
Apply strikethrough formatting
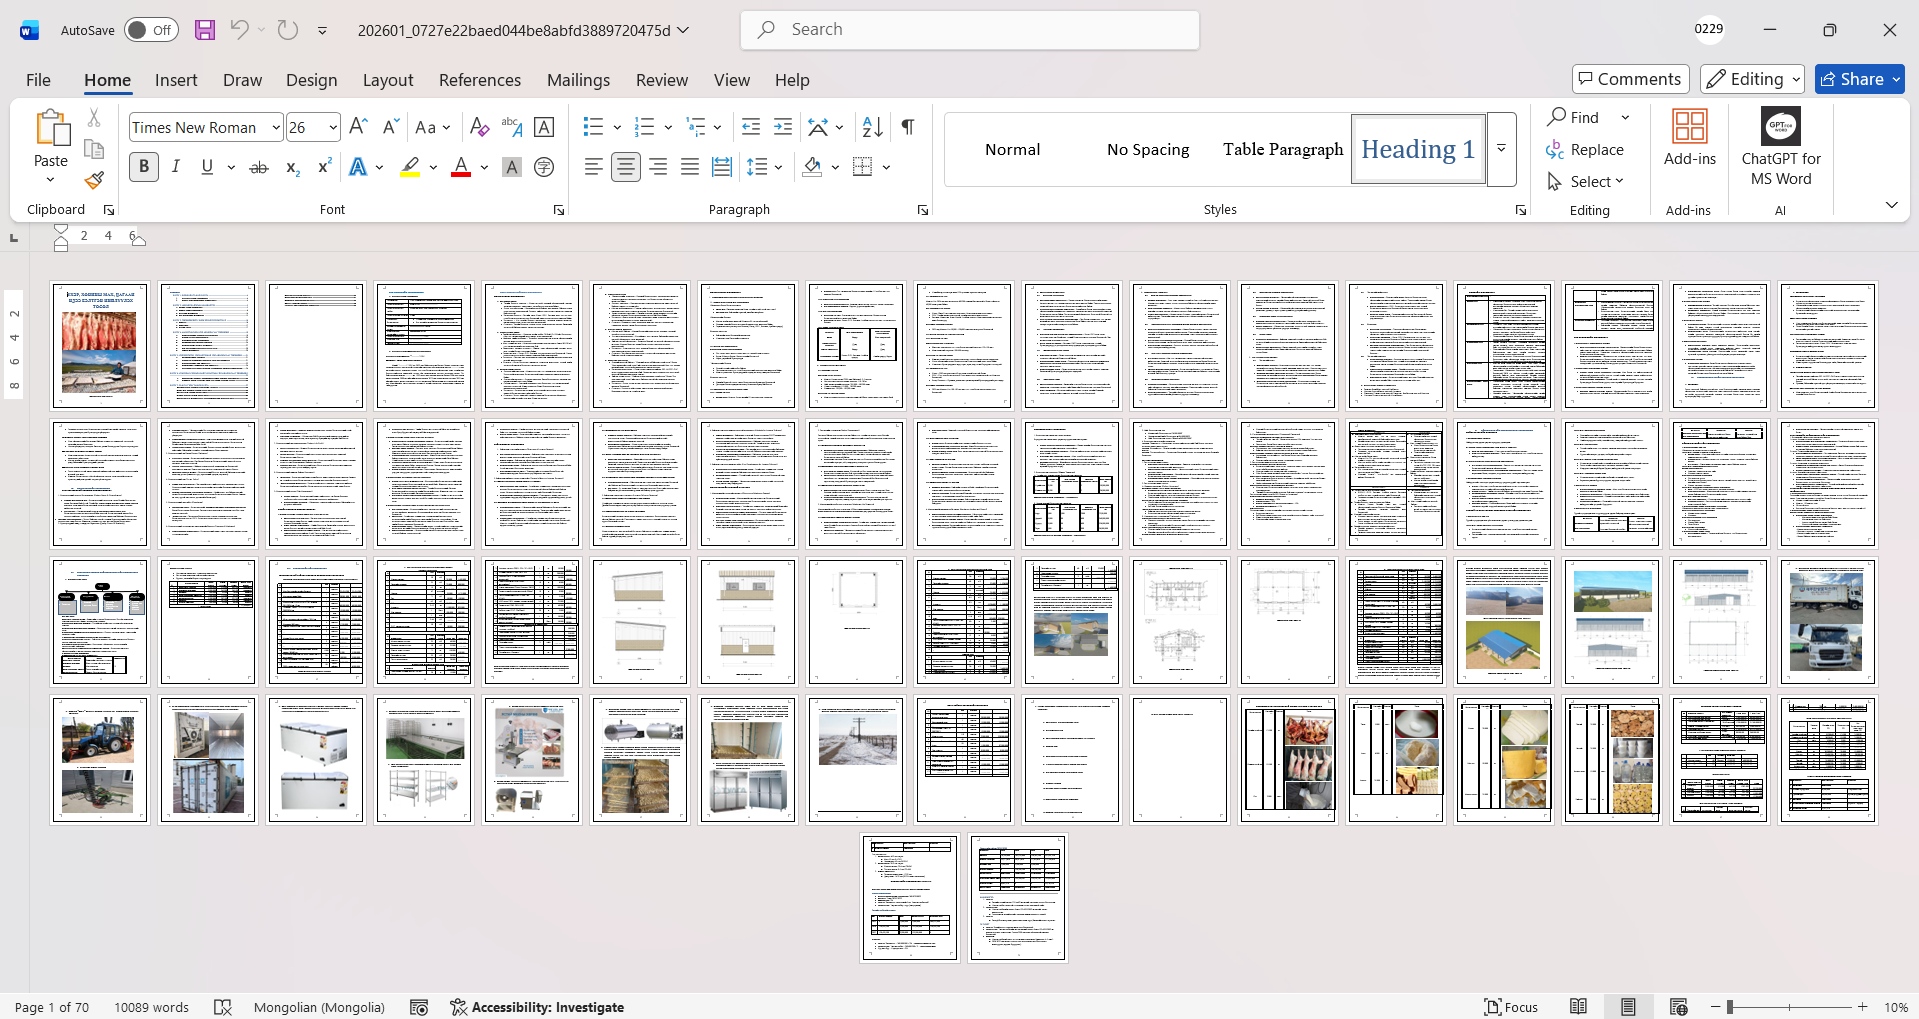click(x=259, y=167)
